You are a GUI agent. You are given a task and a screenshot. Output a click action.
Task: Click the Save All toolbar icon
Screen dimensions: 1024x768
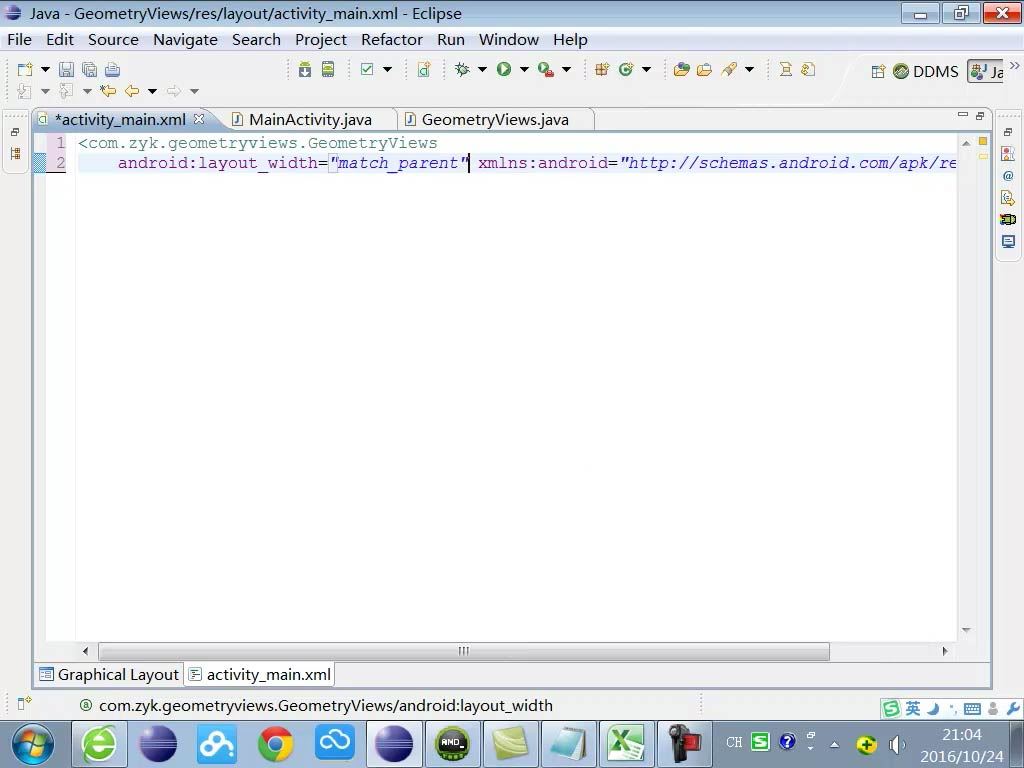(x=89, y=69)
